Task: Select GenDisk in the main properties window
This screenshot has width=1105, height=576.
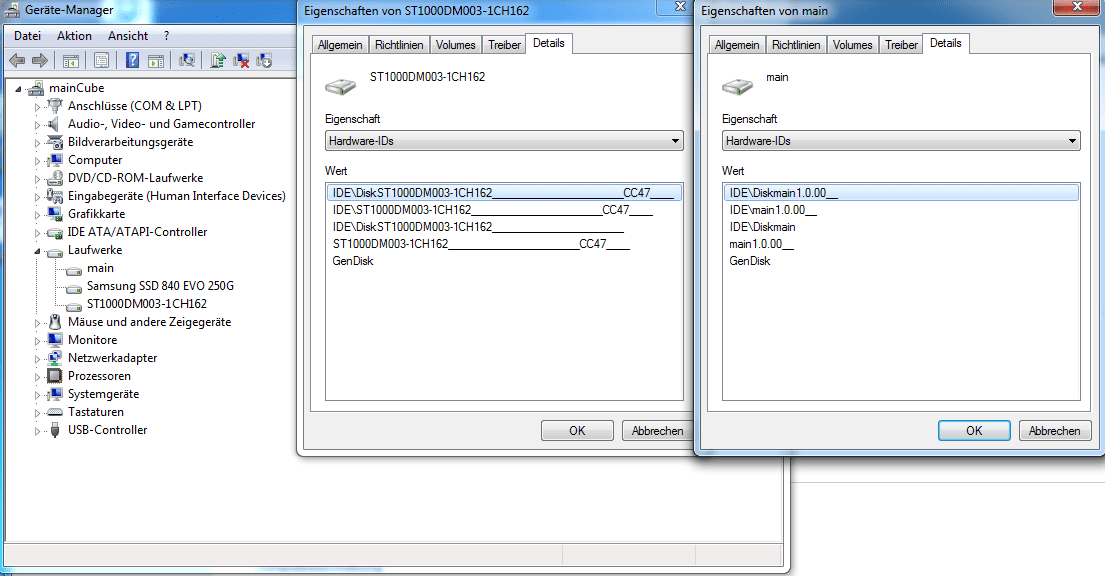Action: pos(750,261)
